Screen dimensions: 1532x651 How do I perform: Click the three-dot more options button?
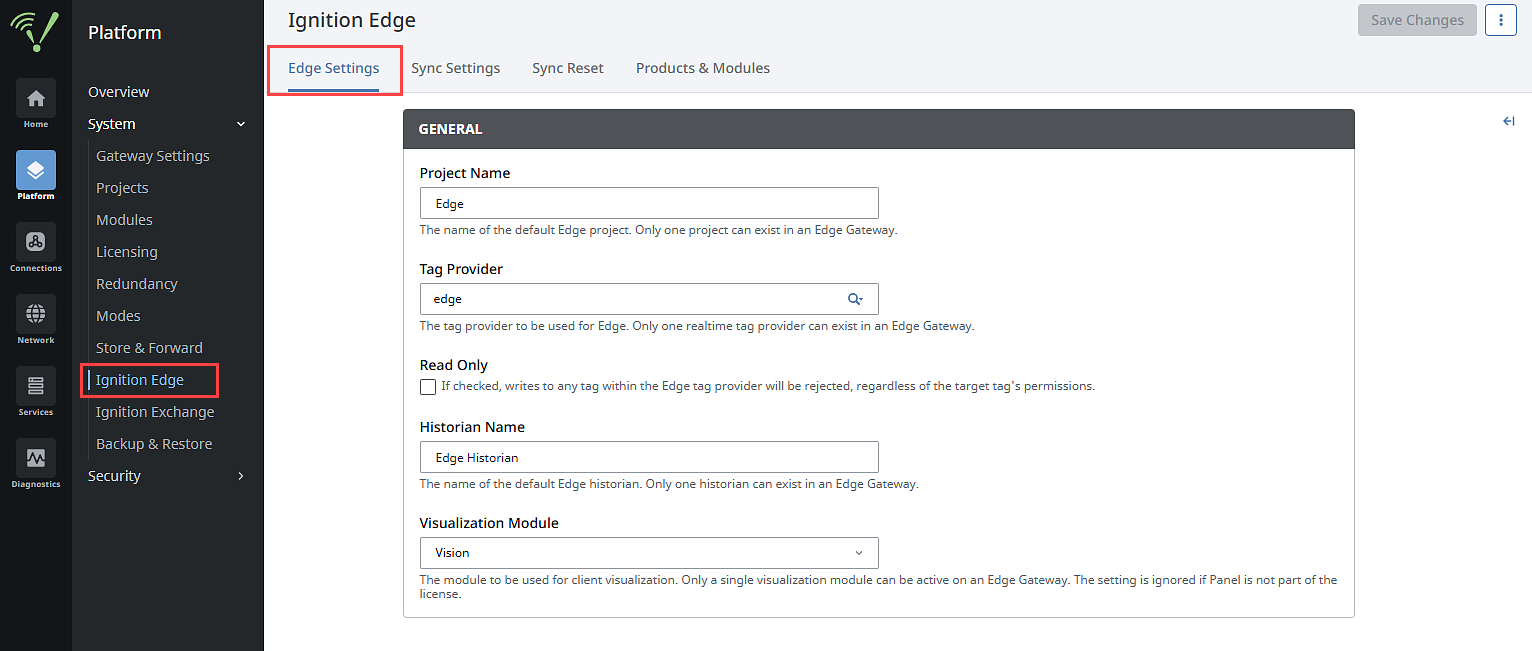(x=1501, y=20)
